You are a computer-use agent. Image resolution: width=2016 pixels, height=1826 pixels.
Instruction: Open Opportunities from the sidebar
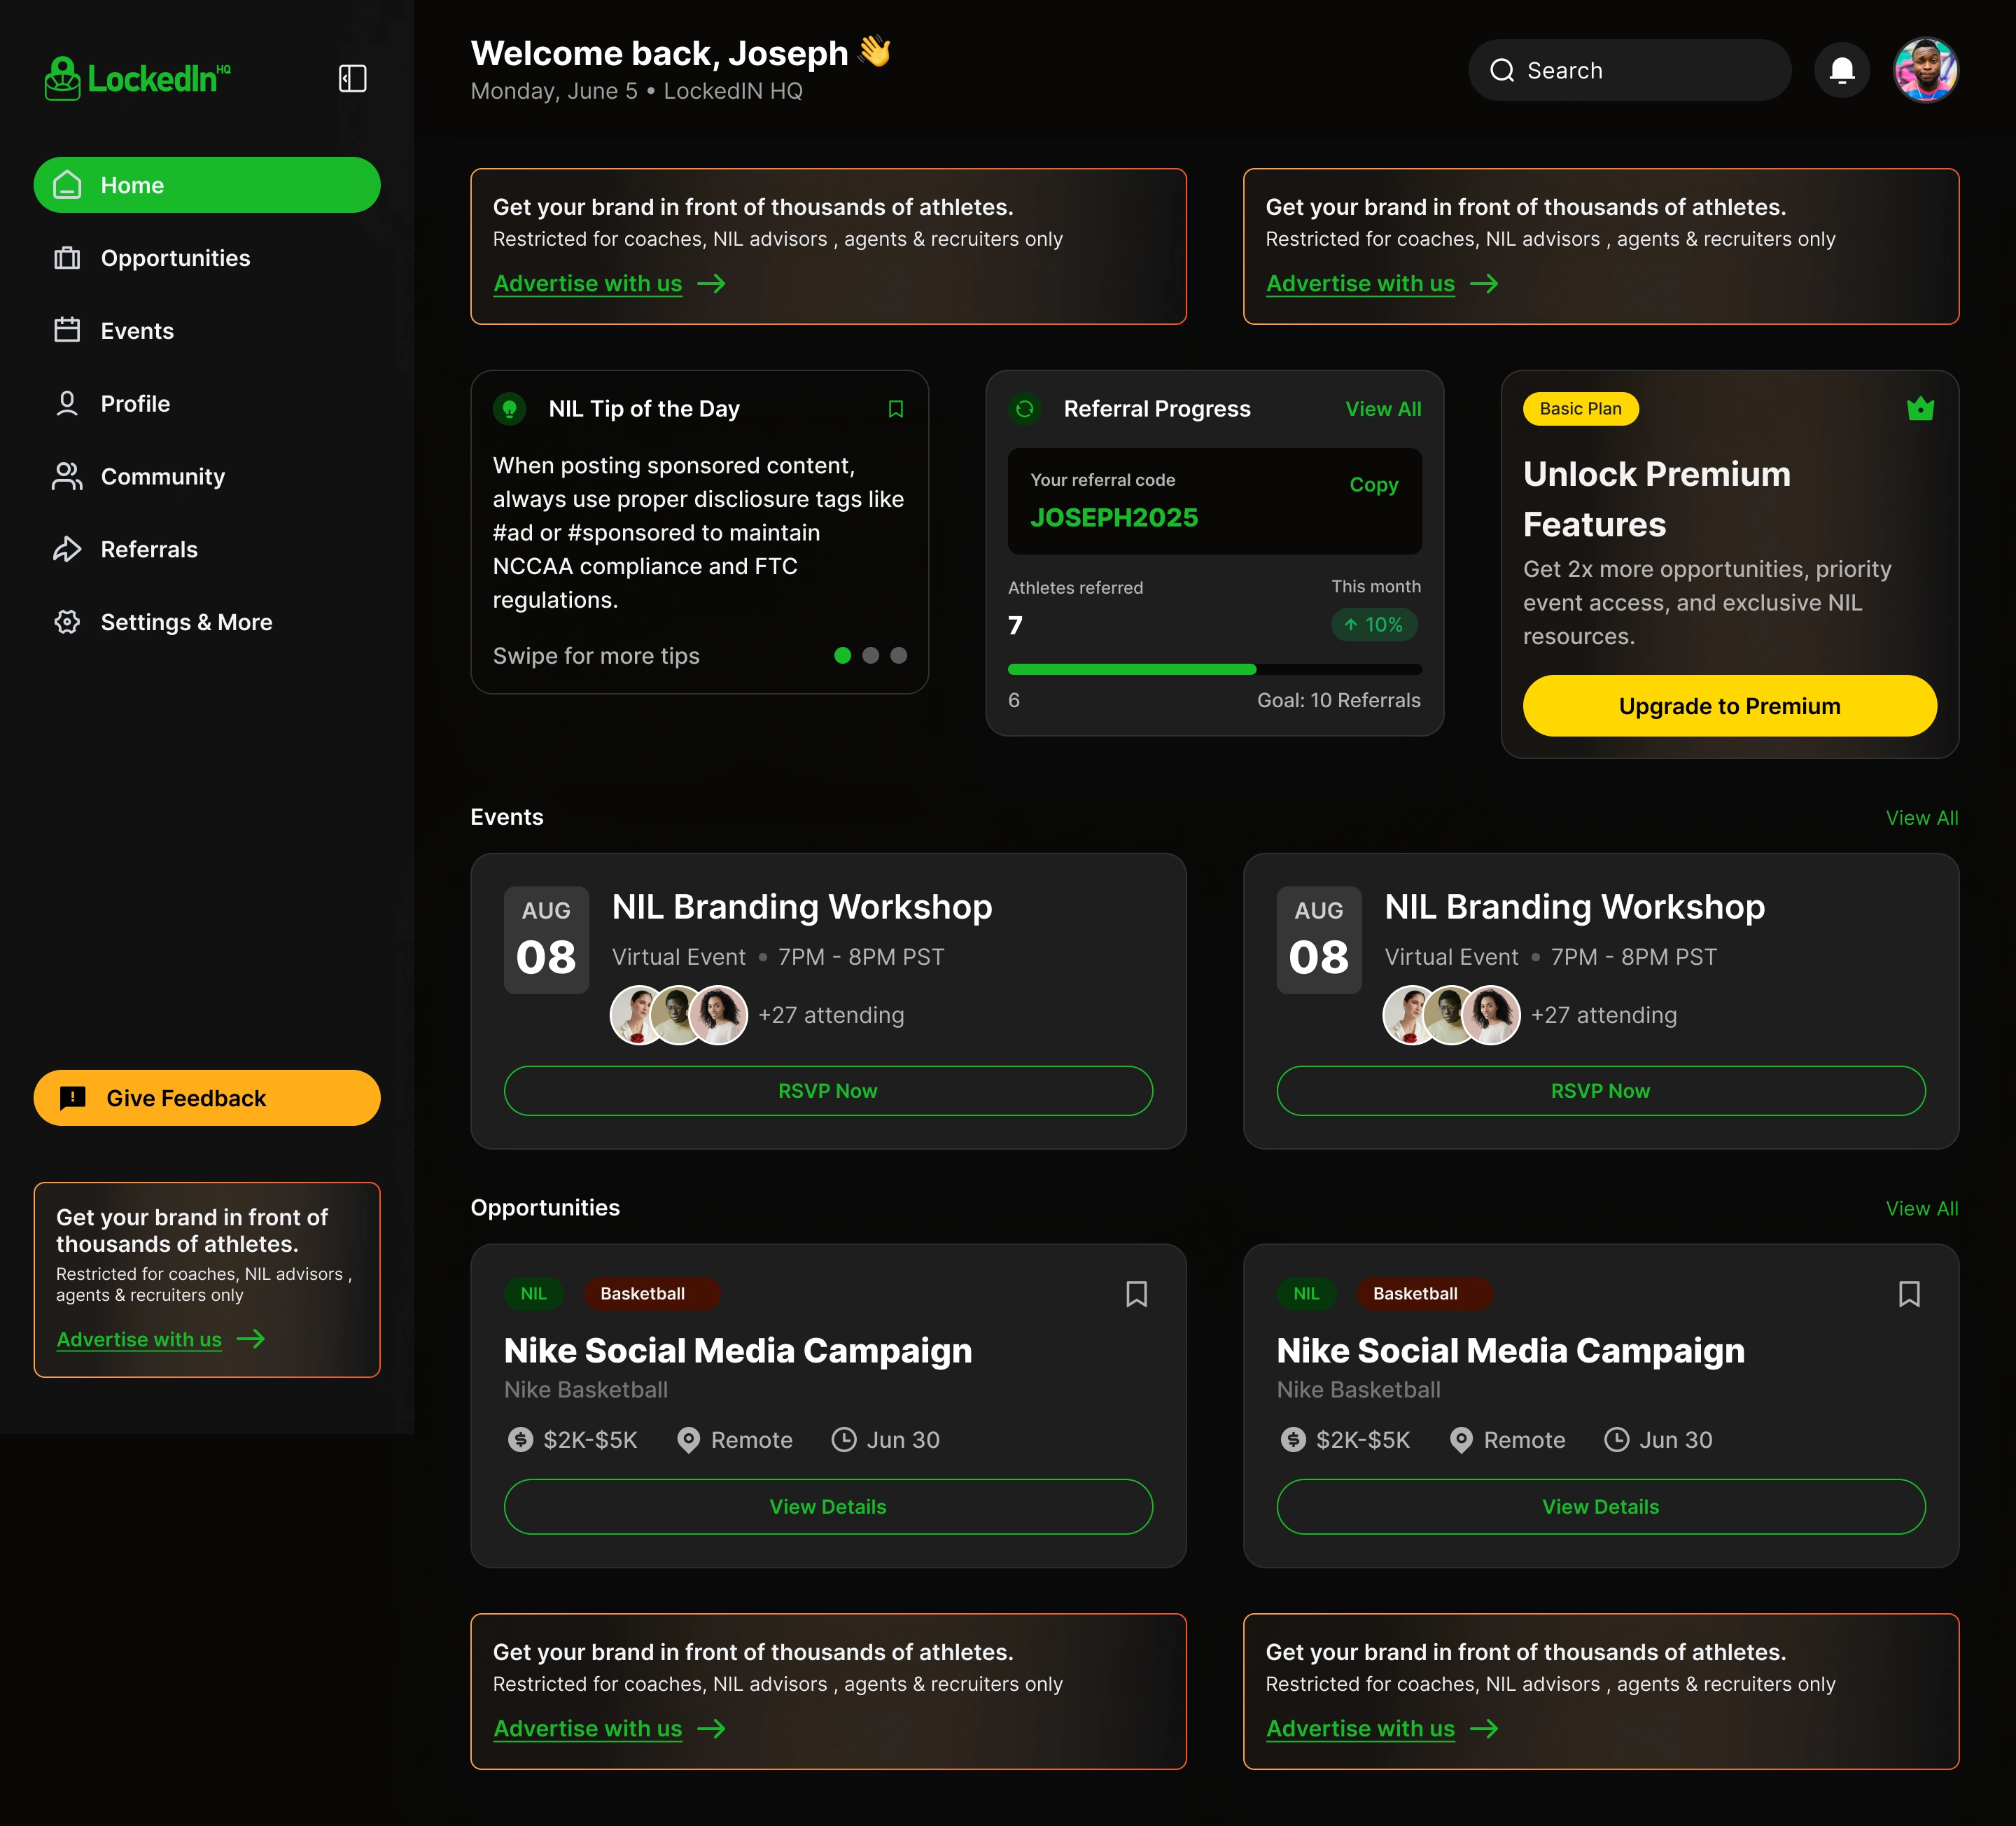tap(207, 258)
